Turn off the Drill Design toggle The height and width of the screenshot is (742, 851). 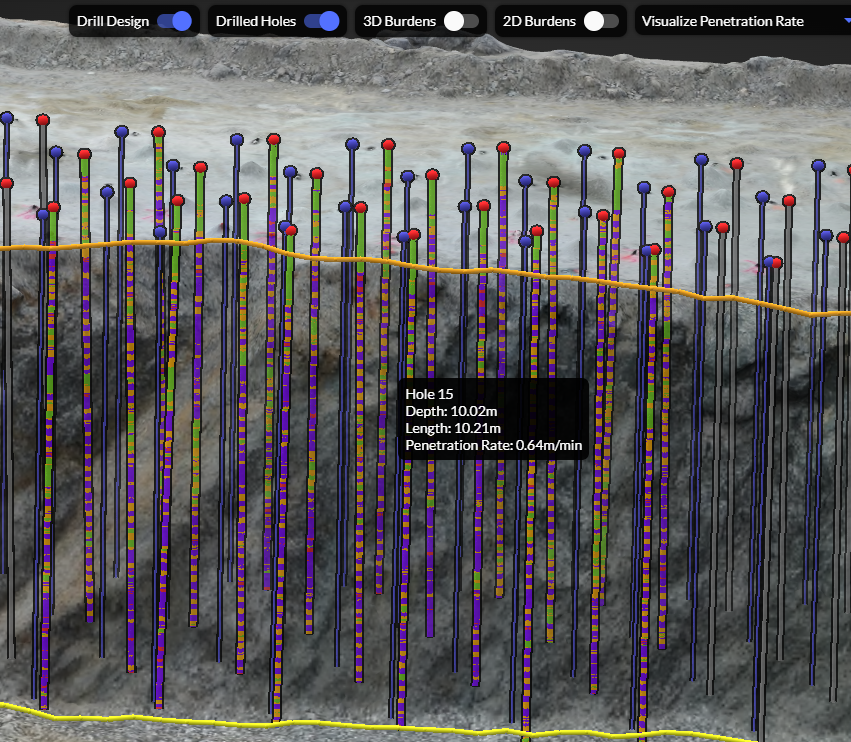click(174, 21)
